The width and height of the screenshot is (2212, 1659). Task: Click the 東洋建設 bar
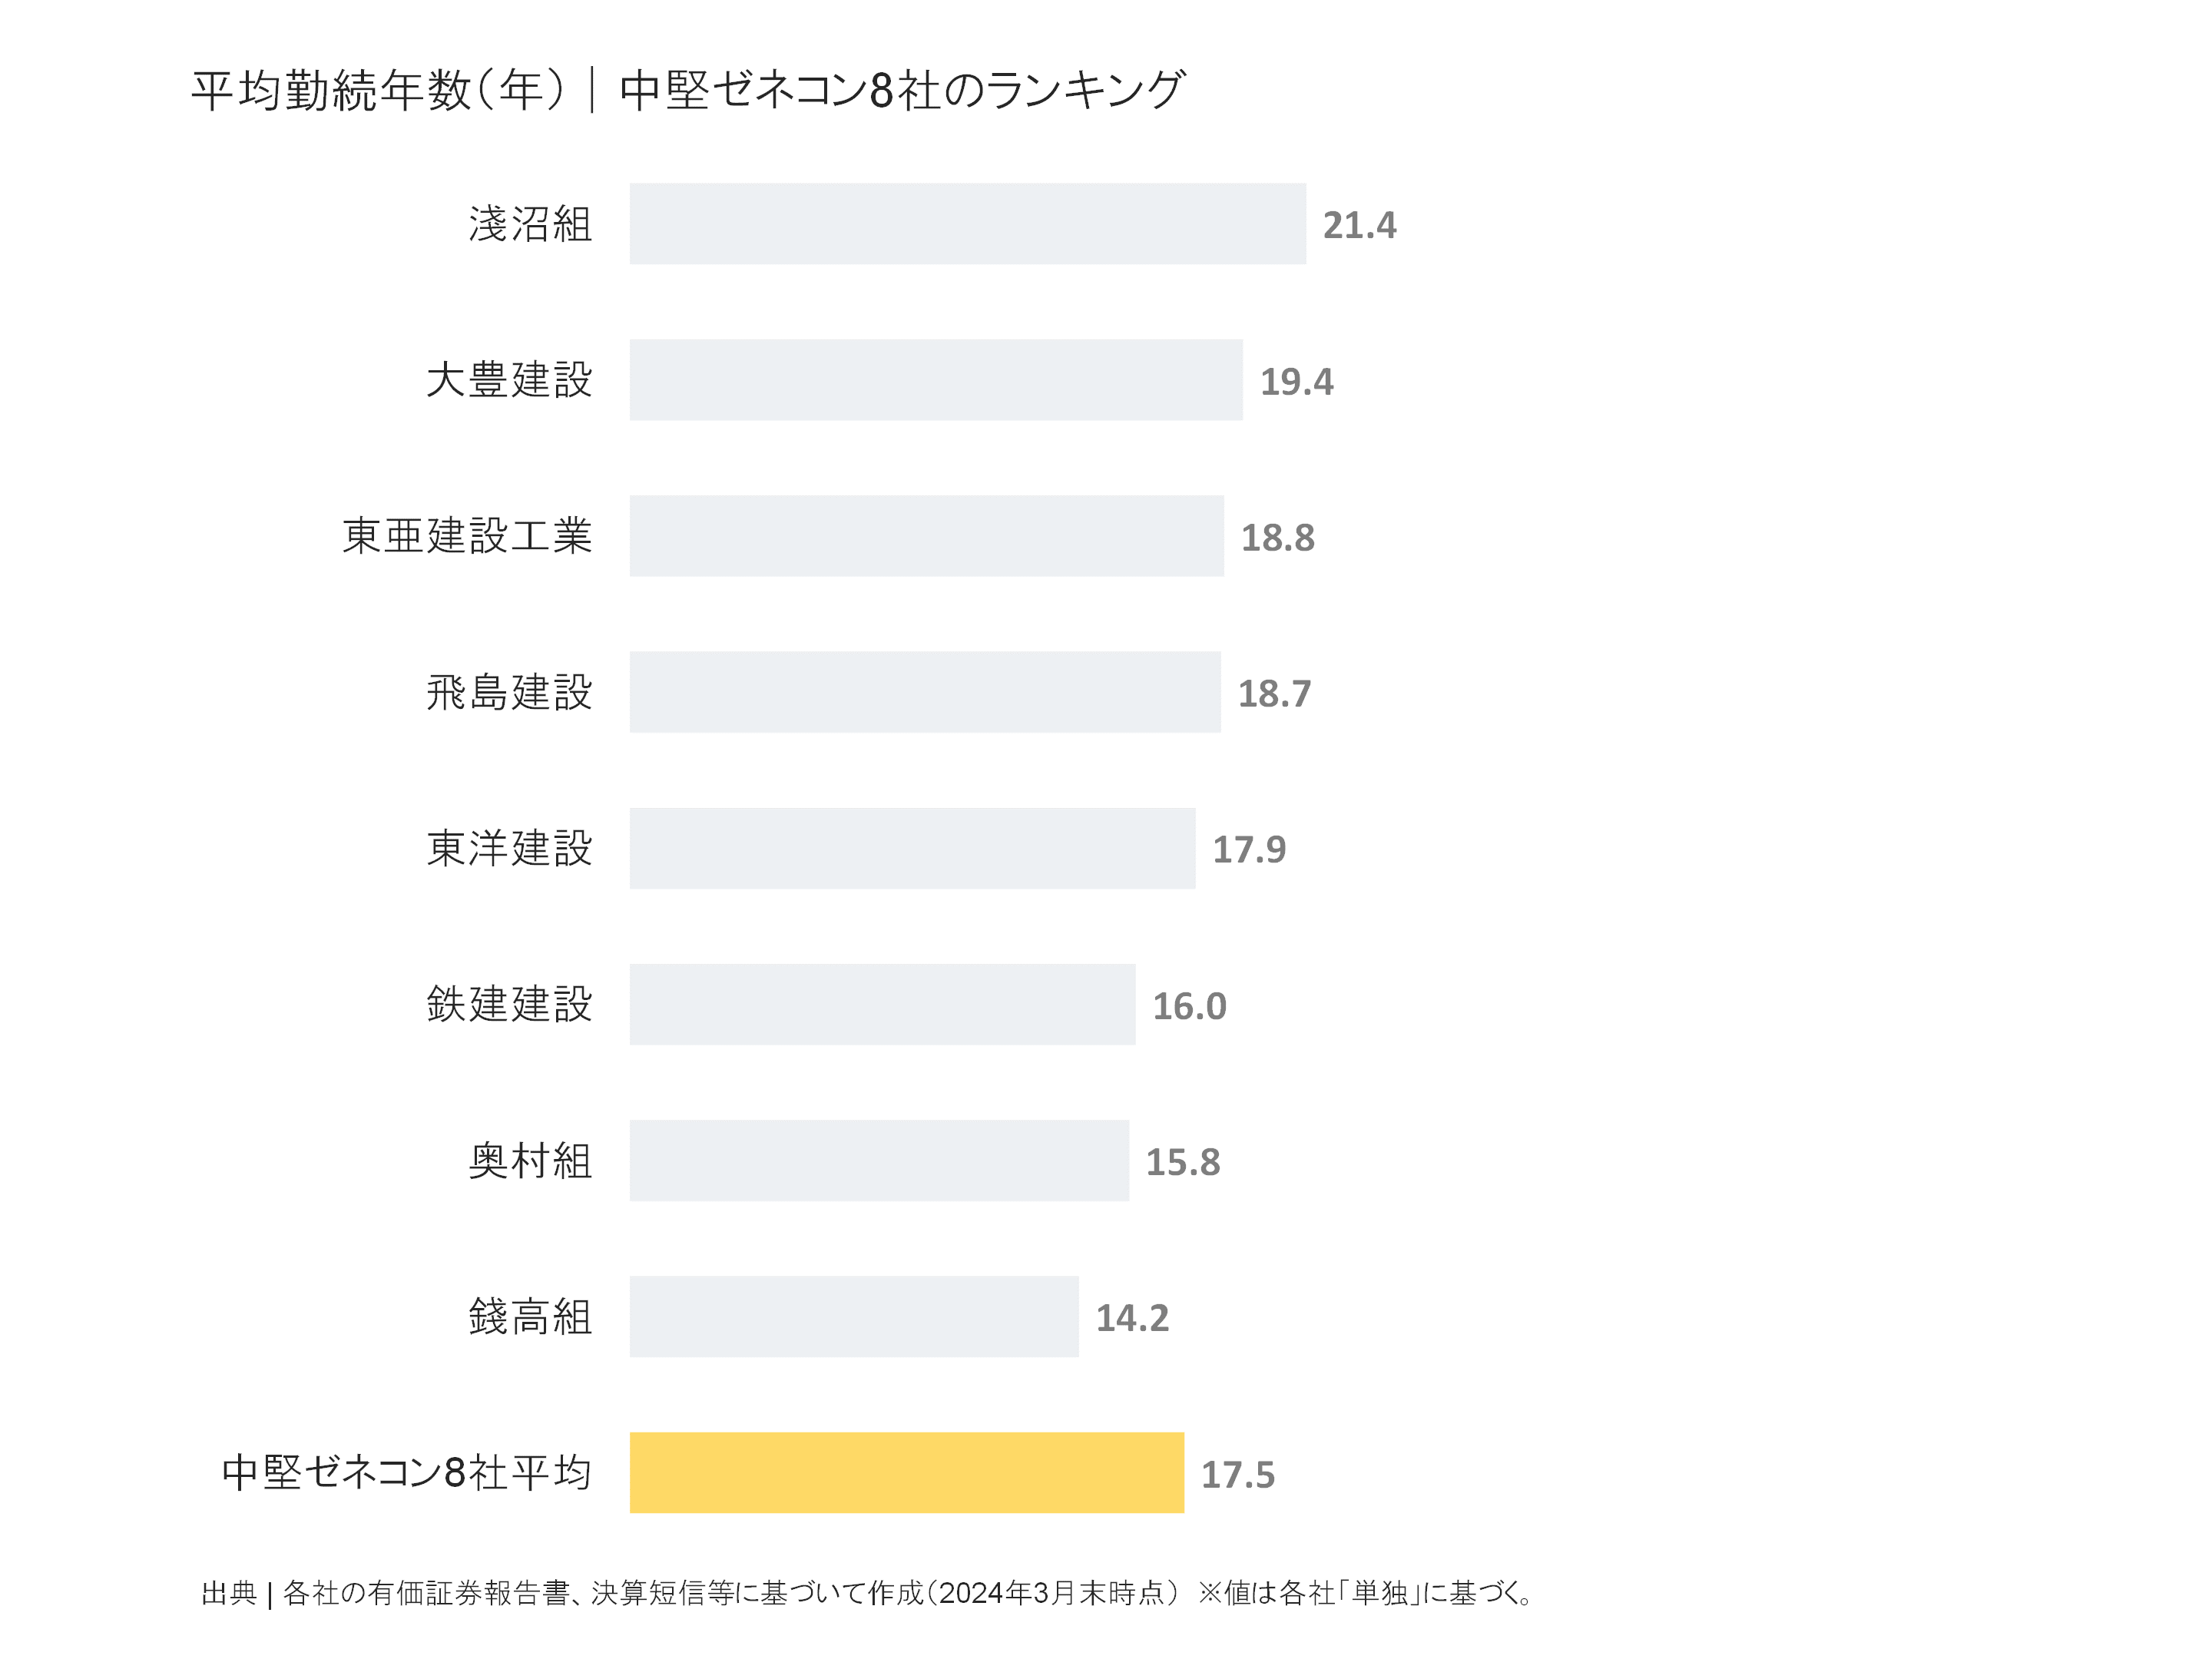pyautogui.click(x=912, y=848)
